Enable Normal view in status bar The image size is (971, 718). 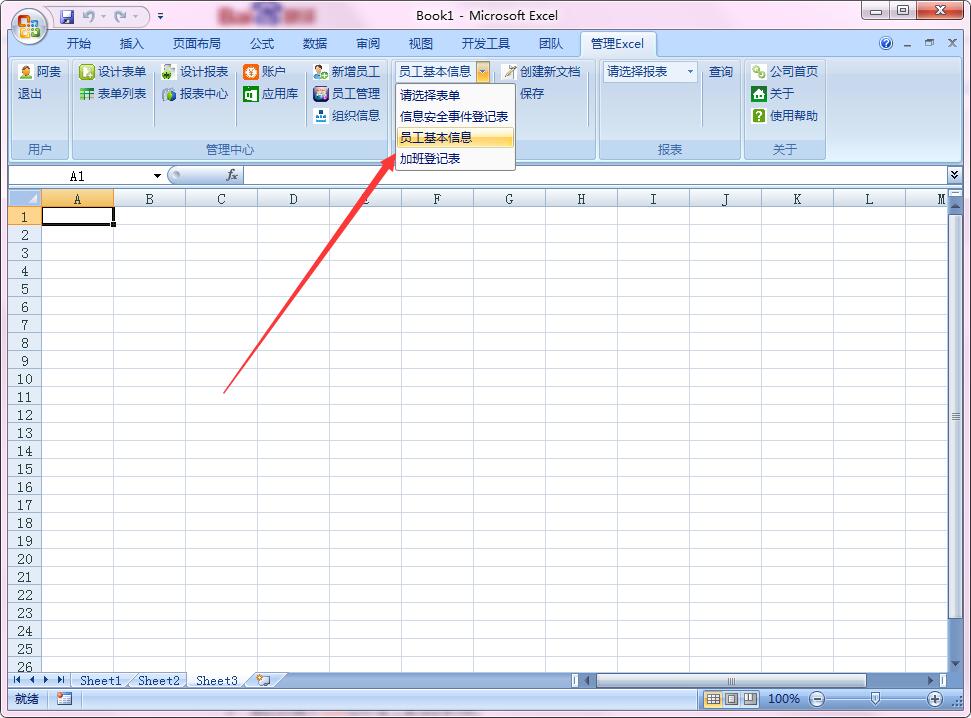(712, 699)
